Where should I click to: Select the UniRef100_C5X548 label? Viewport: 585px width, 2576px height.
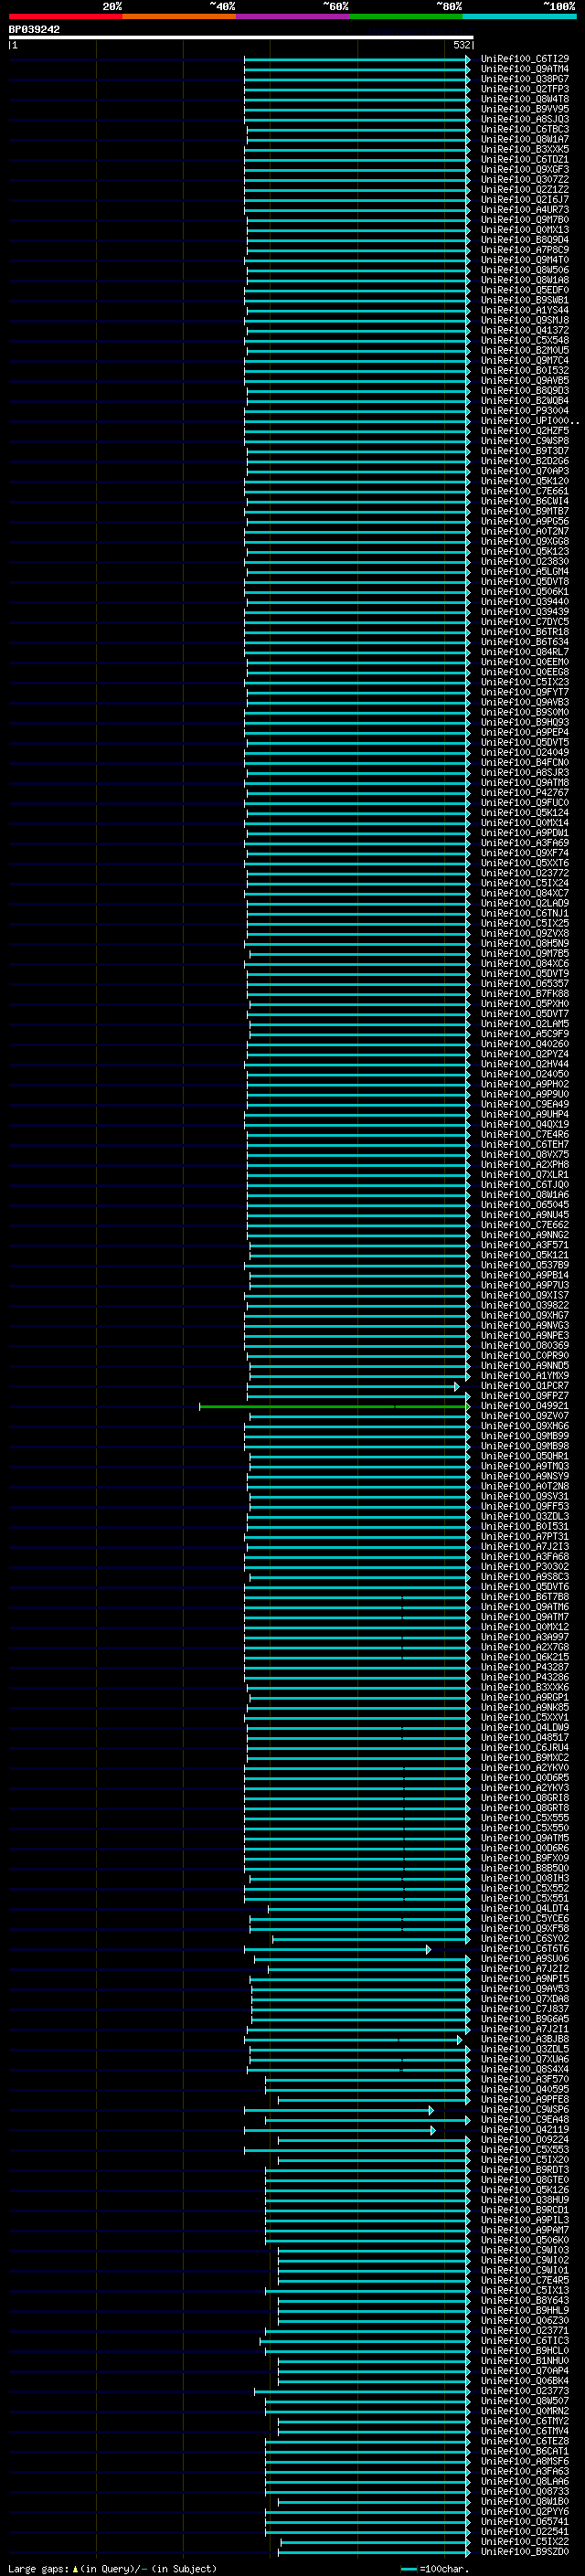(524, 340)
